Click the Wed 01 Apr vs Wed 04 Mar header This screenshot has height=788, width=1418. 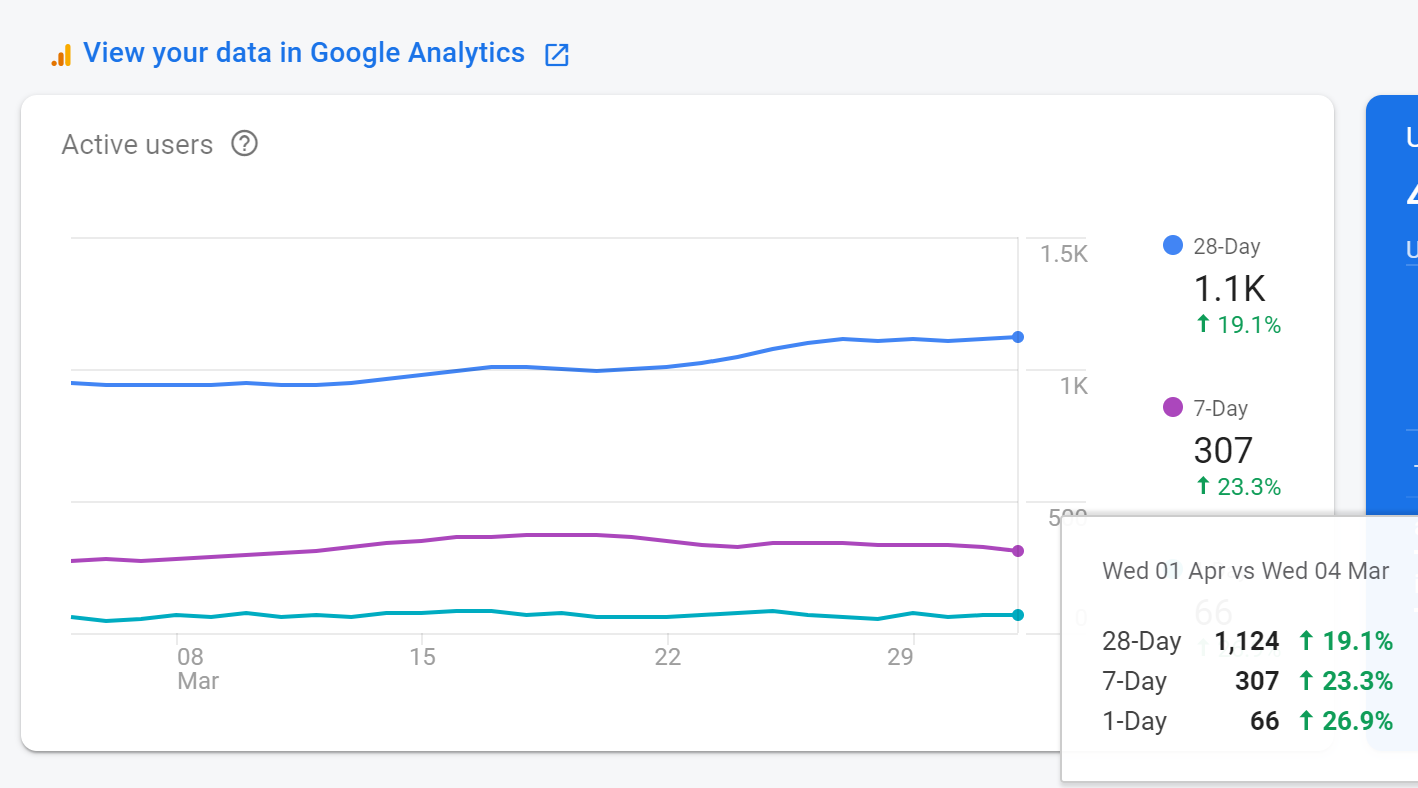(x=1246, y=571)
